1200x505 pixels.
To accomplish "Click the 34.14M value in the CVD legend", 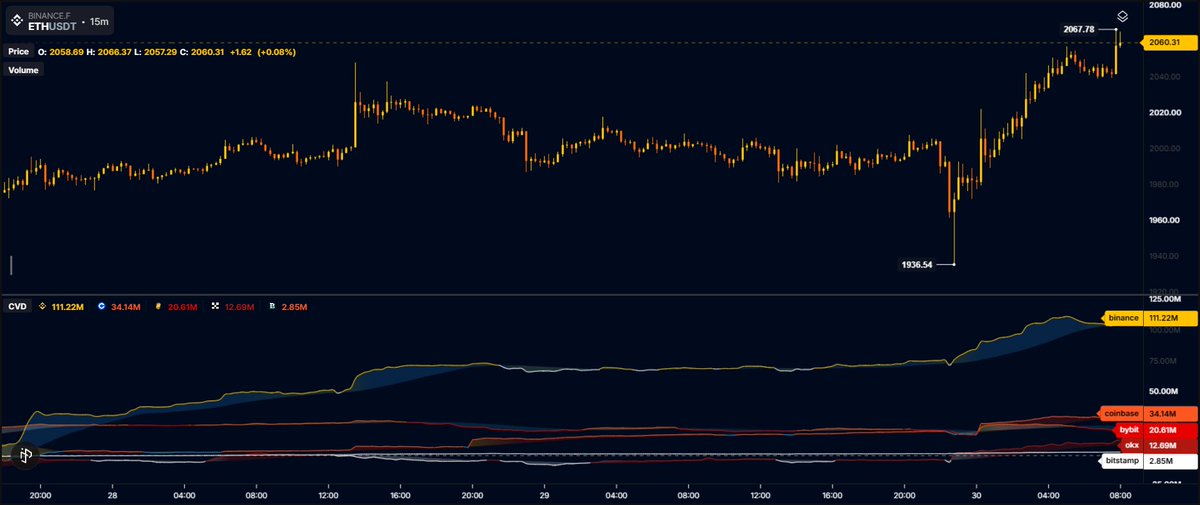I will [126, 306].
